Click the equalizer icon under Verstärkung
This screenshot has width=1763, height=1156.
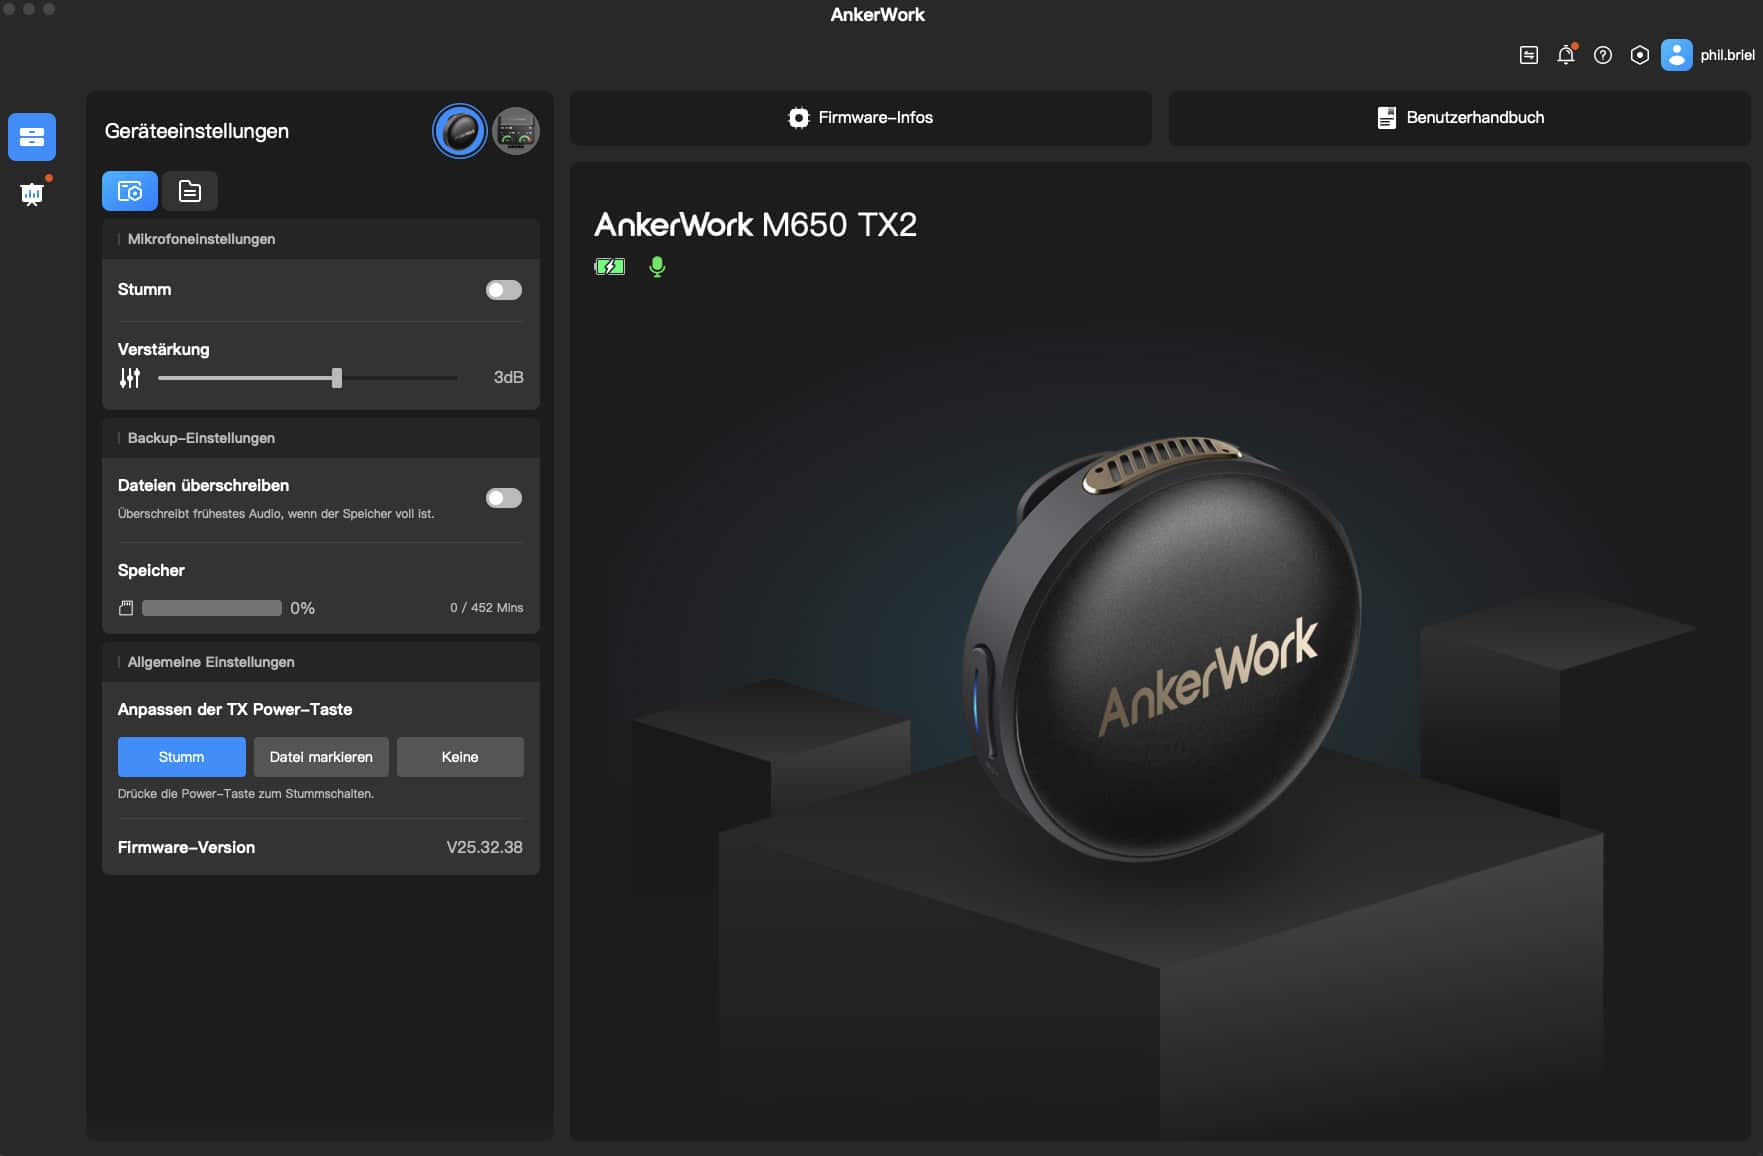[x=130, y=378]
